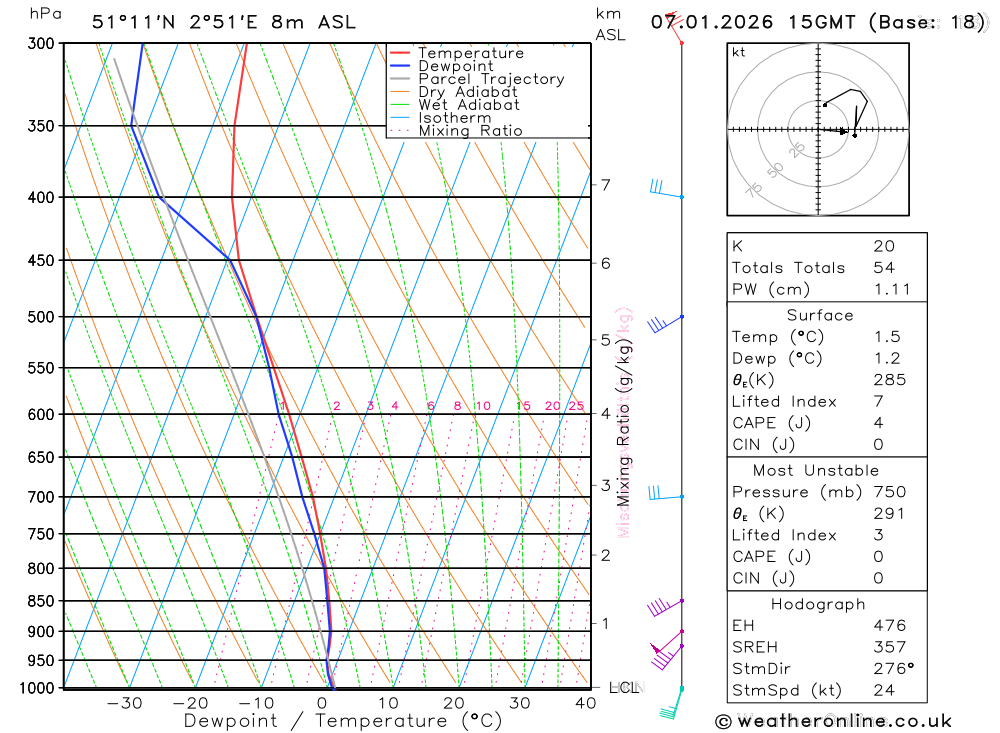Viewport: 1000px width, 733px height.
Task: Click the wind barb at 700 hPa
Action: pyautogui.click(x=665, y=492)
